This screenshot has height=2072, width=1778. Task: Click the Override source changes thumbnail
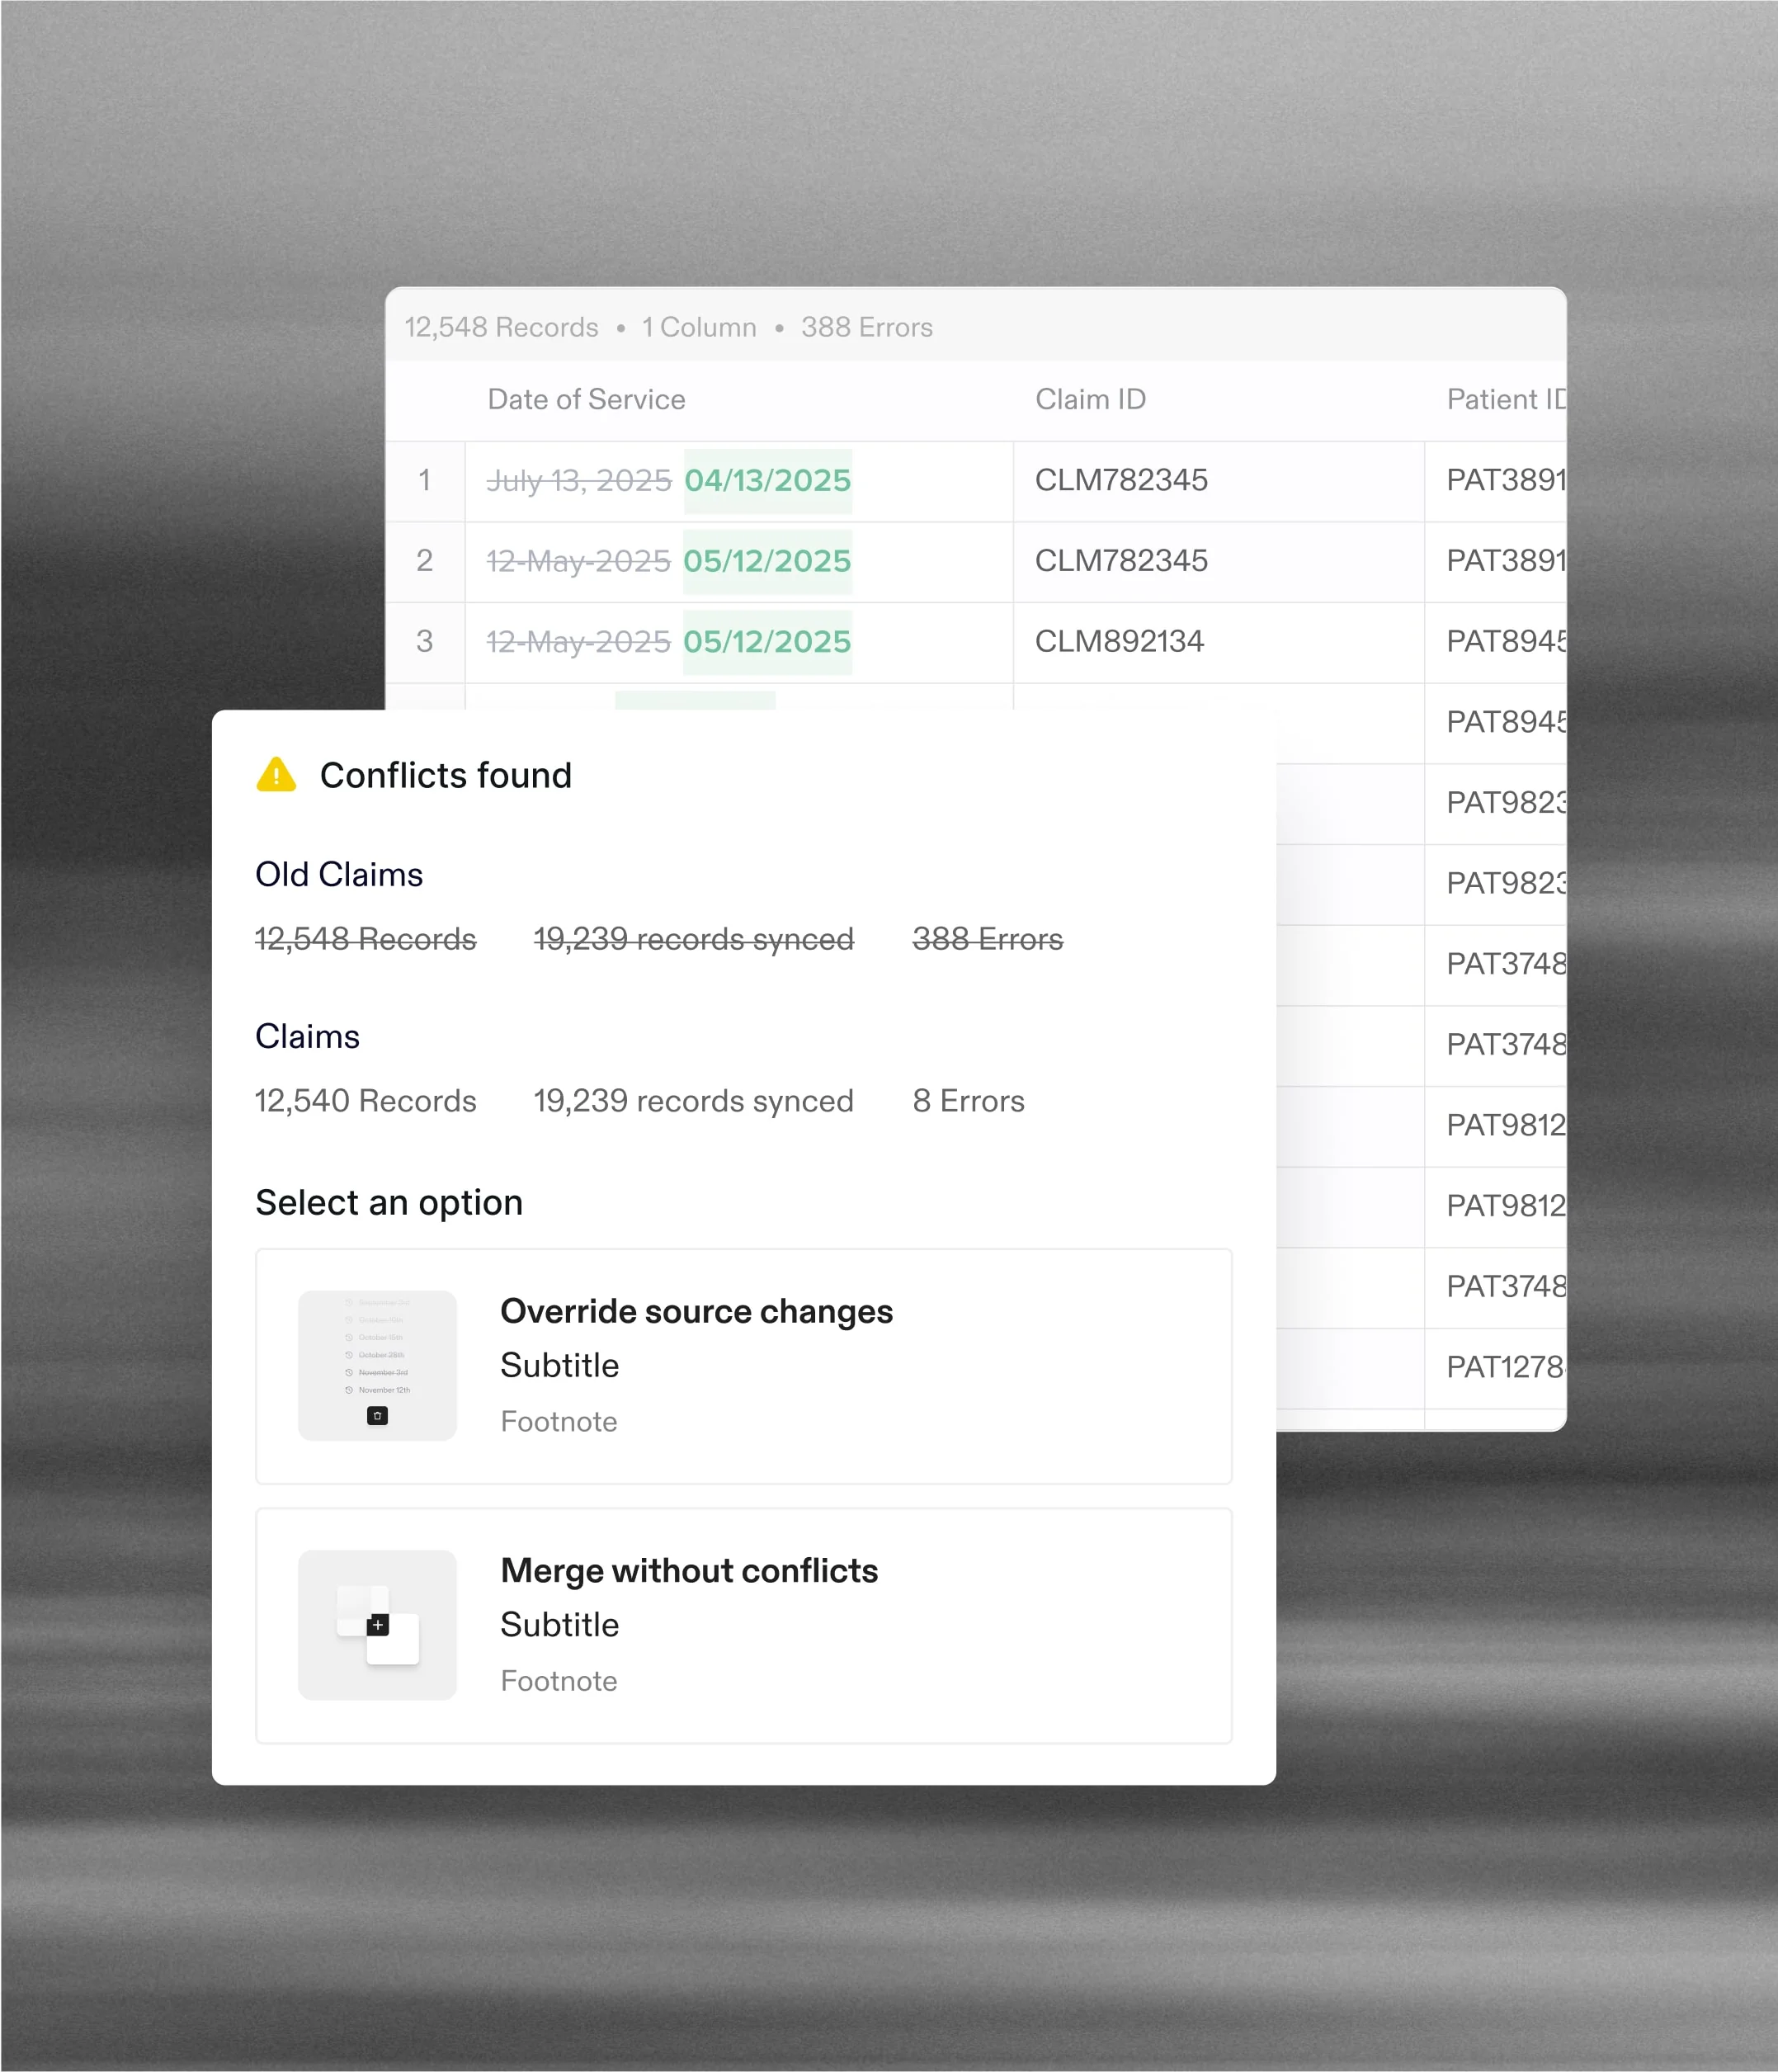(x=377, y=1365)
